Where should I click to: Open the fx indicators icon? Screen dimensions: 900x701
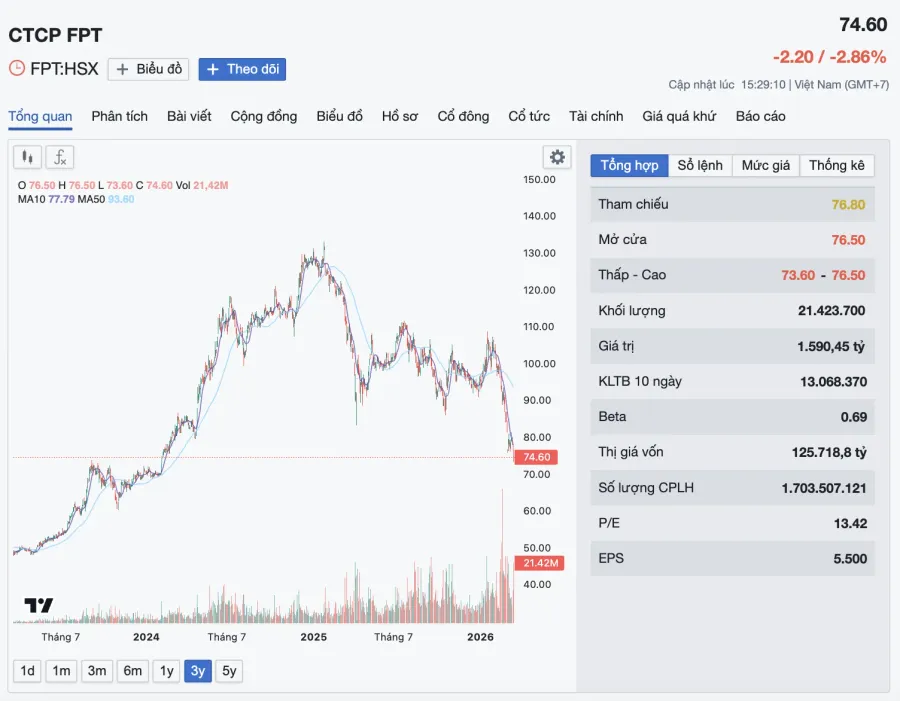click(x=60, y=157)
